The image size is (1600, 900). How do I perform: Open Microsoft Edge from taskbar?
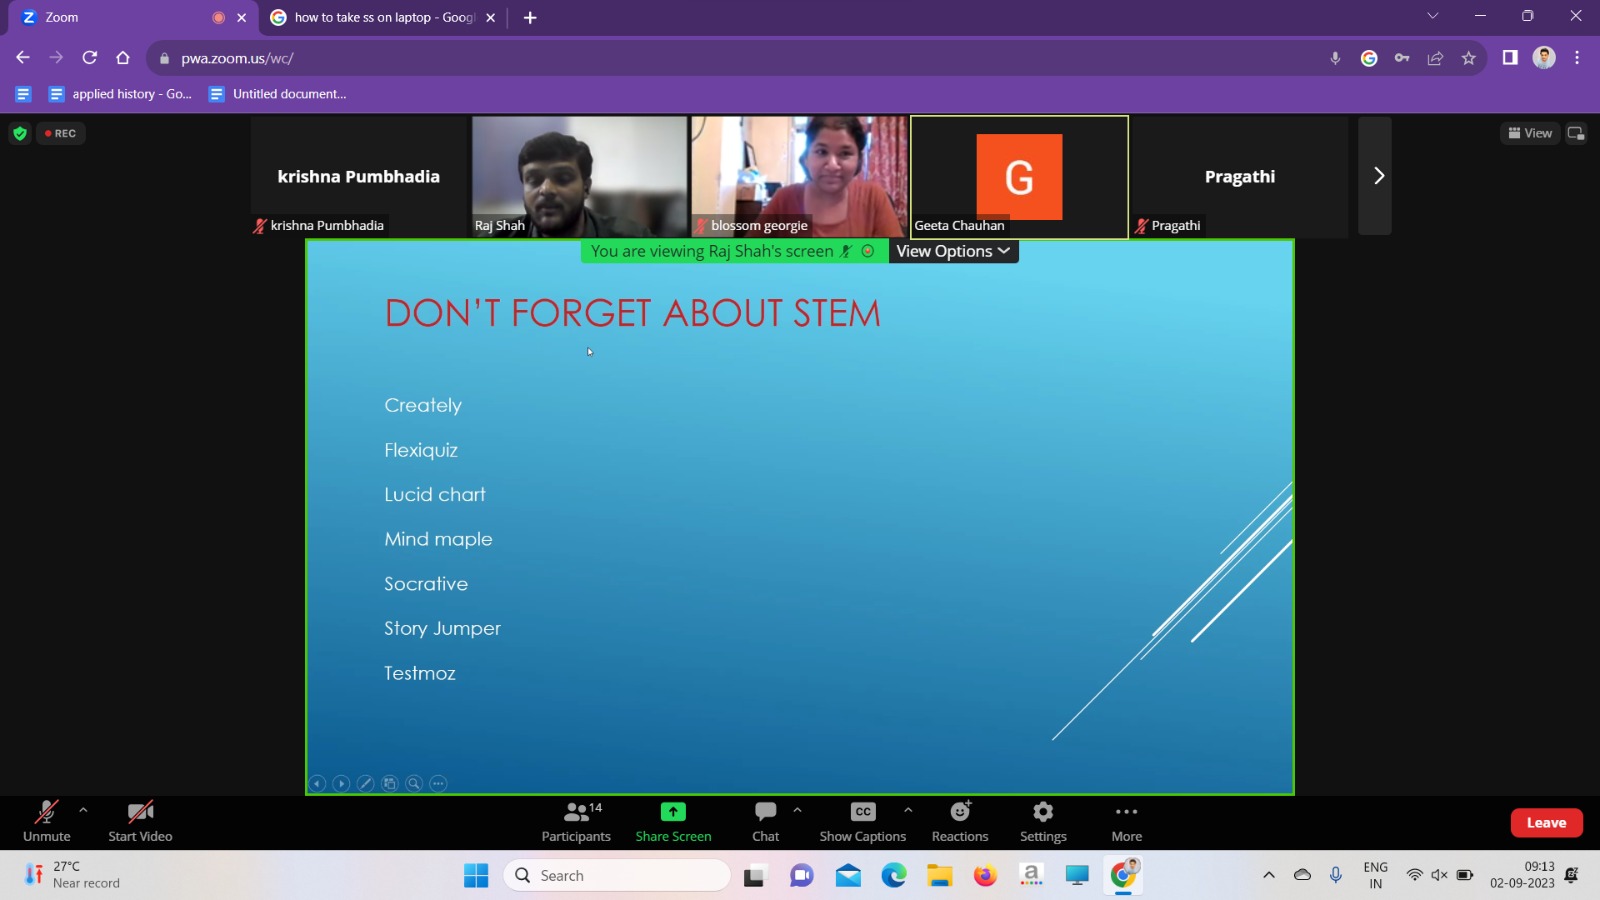coord(894,876)
